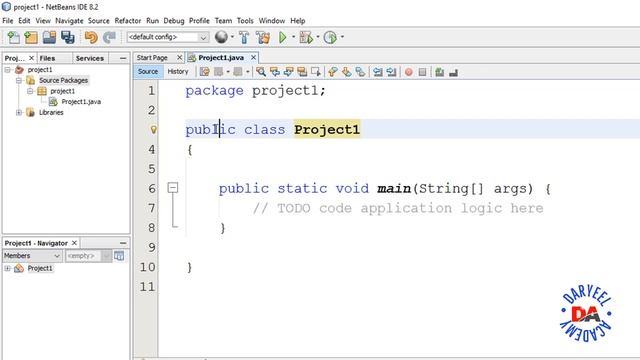Click Toggle Bookmark icon
The height and width of the screenshot is (360, 640).
coord(360,72)
